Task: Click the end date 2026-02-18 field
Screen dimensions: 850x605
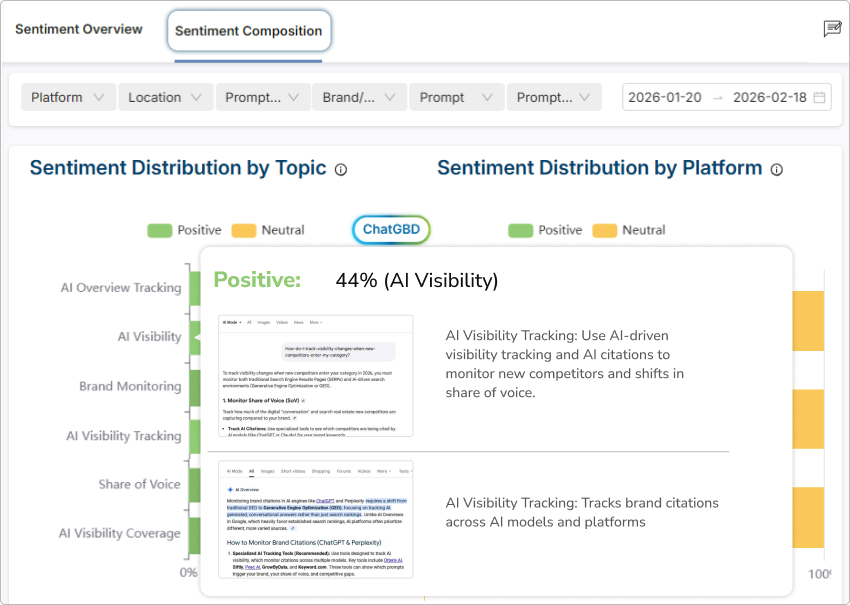Action: (769, 97)
